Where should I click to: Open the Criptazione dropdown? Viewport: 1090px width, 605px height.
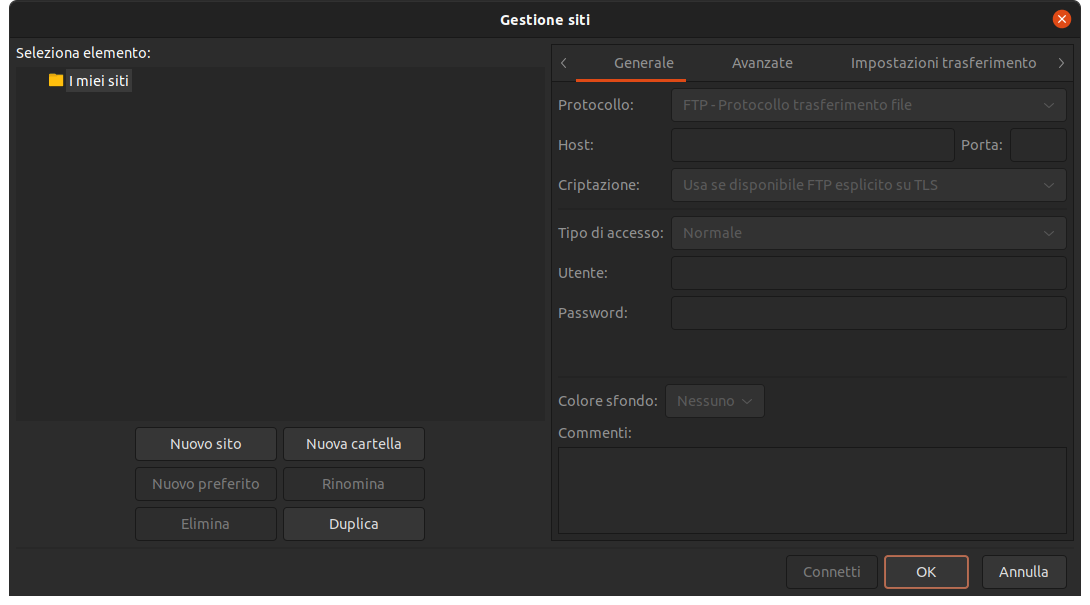click(x=868, y=185)
